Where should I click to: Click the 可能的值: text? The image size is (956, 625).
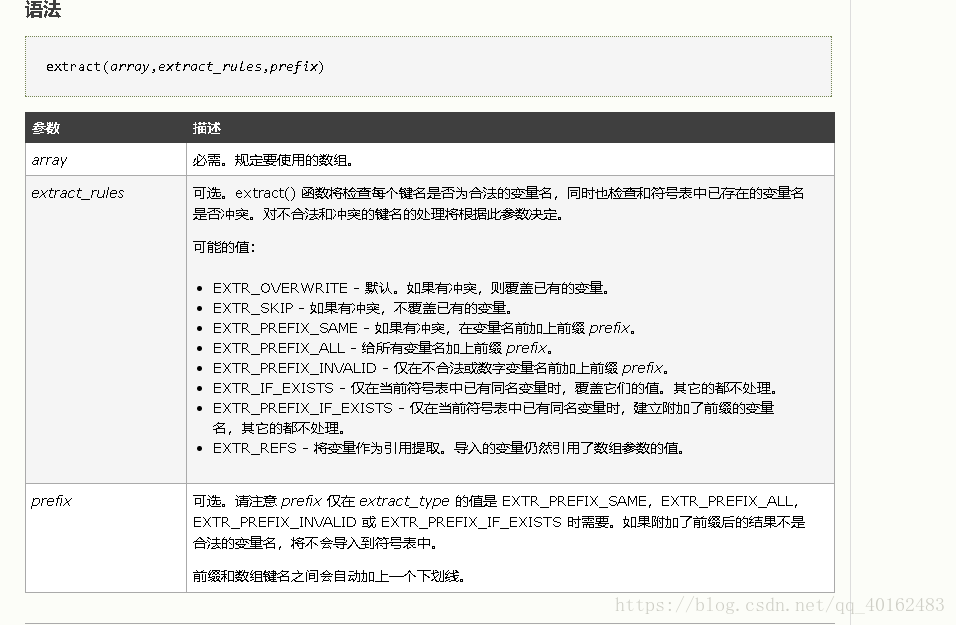[x=224, y=247]
